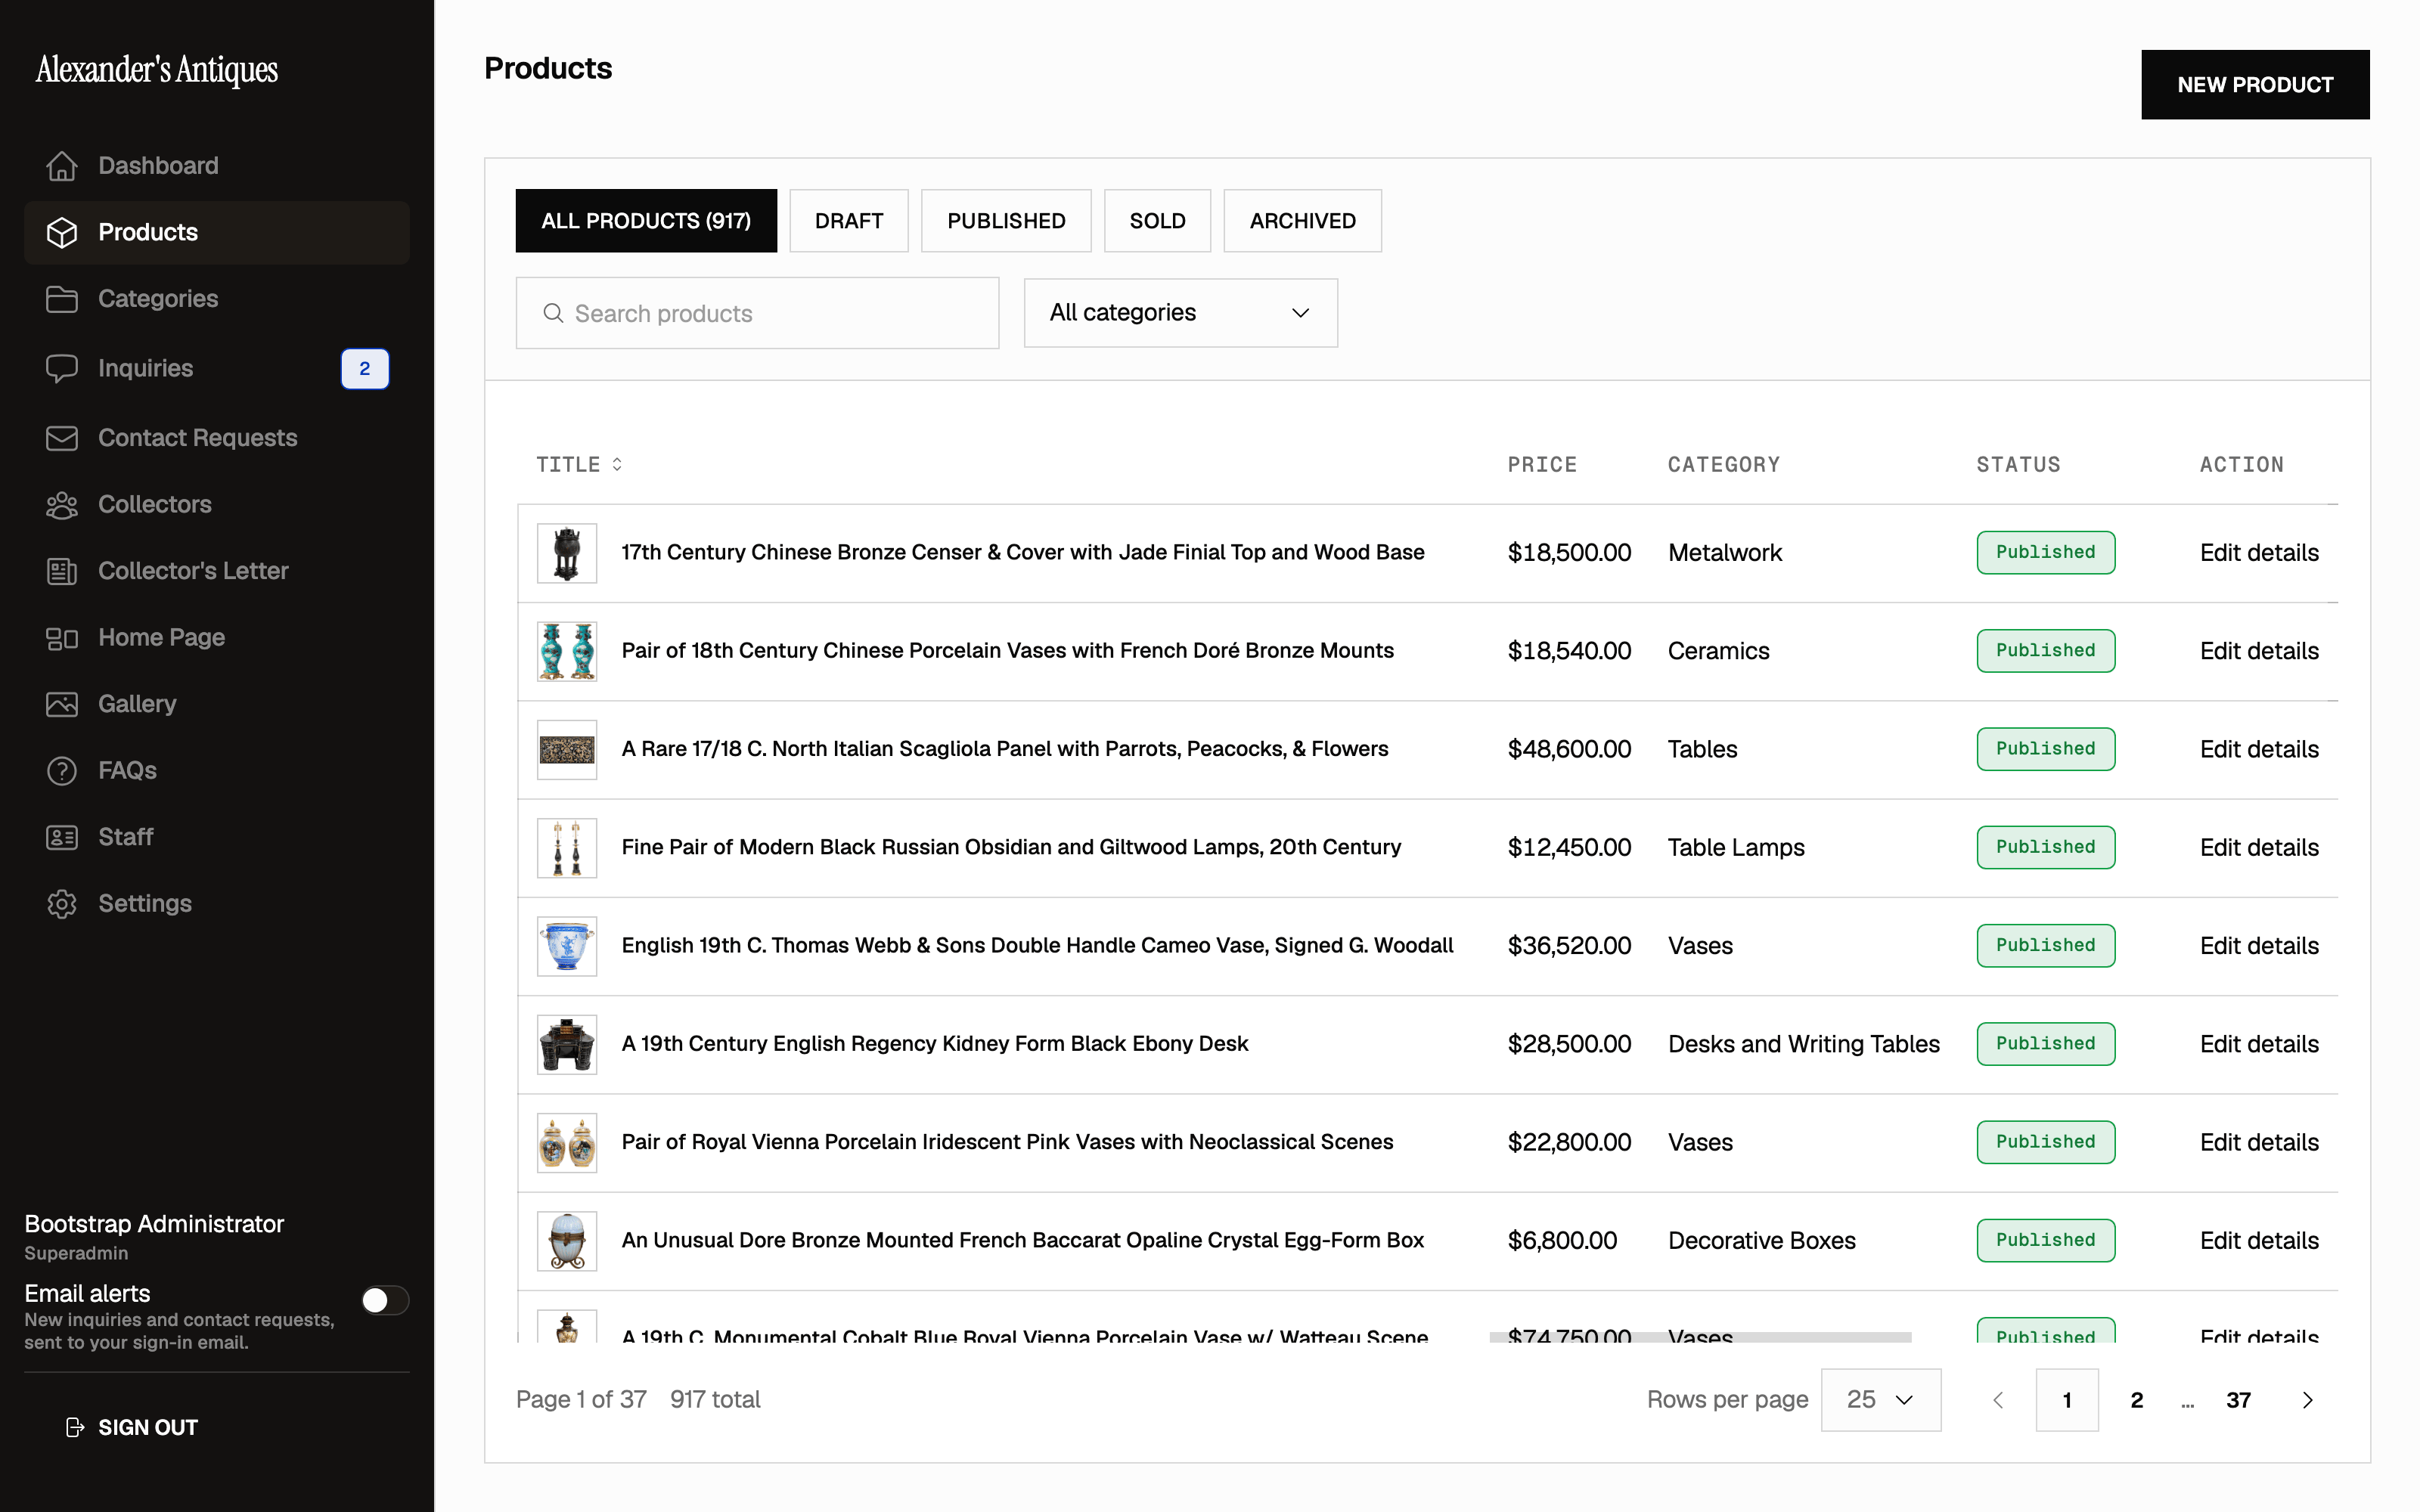Click the Contact Requests envelope icon

[x=62, y=438]
